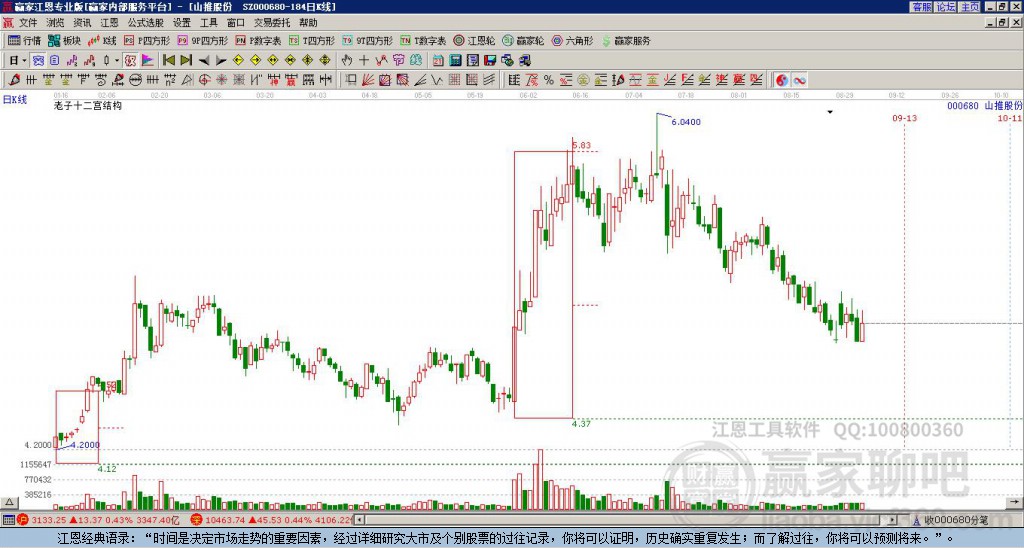Jump to last bar with green skip-forward icon
The height and width of the screenshot is (548, 1024).
point(186,60)
